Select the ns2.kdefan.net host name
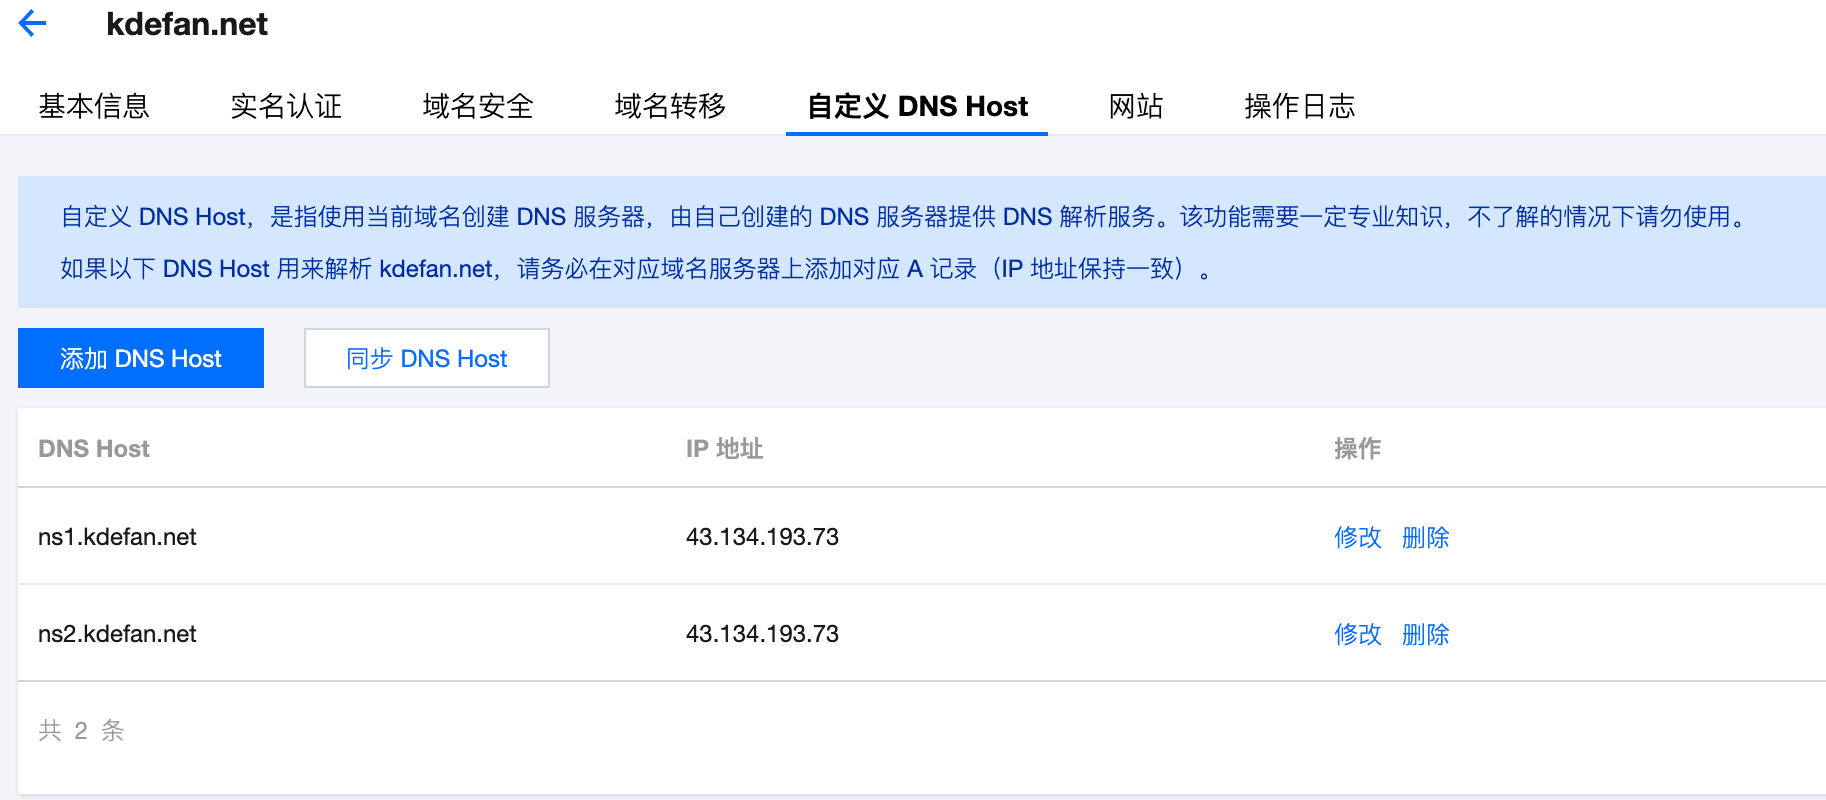 [117, 634]
